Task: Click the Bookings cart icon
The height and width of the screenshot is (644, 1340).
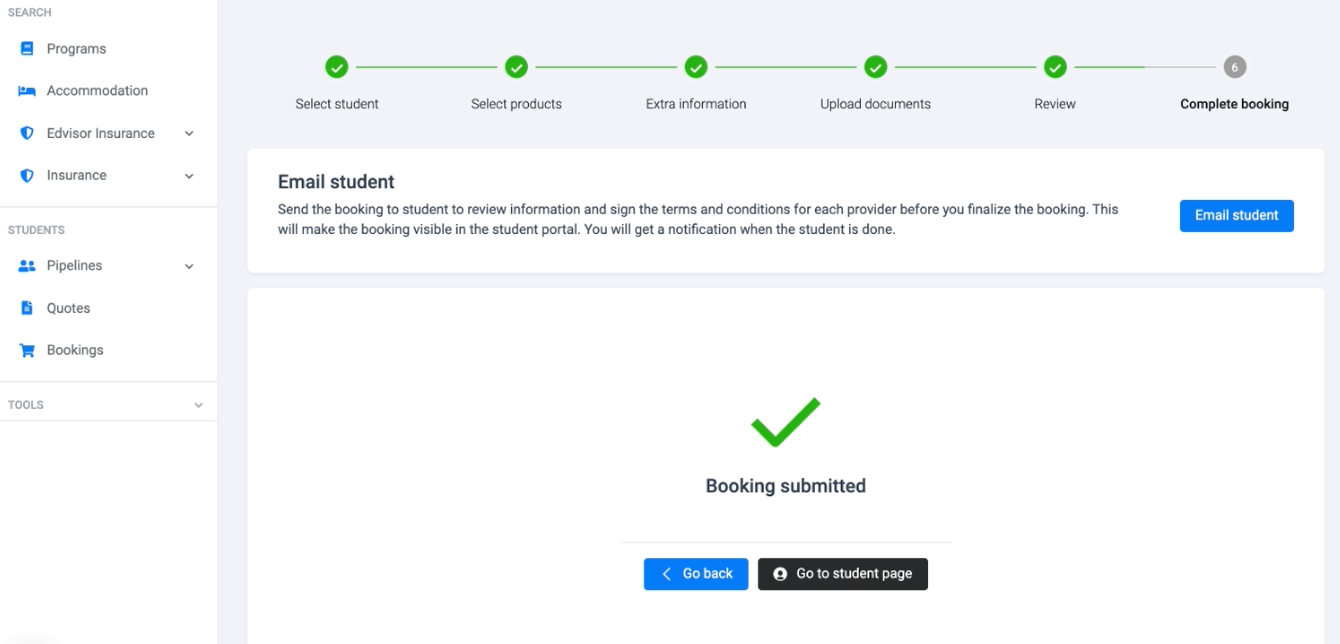Action: (x=27, y=350)
